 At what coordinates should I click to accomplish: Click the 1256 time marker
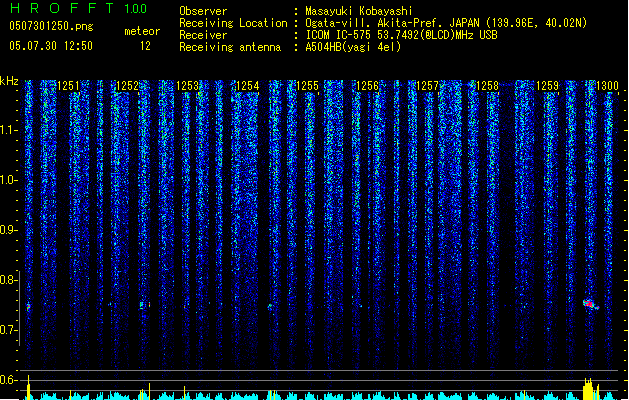(x=367, y=86)
